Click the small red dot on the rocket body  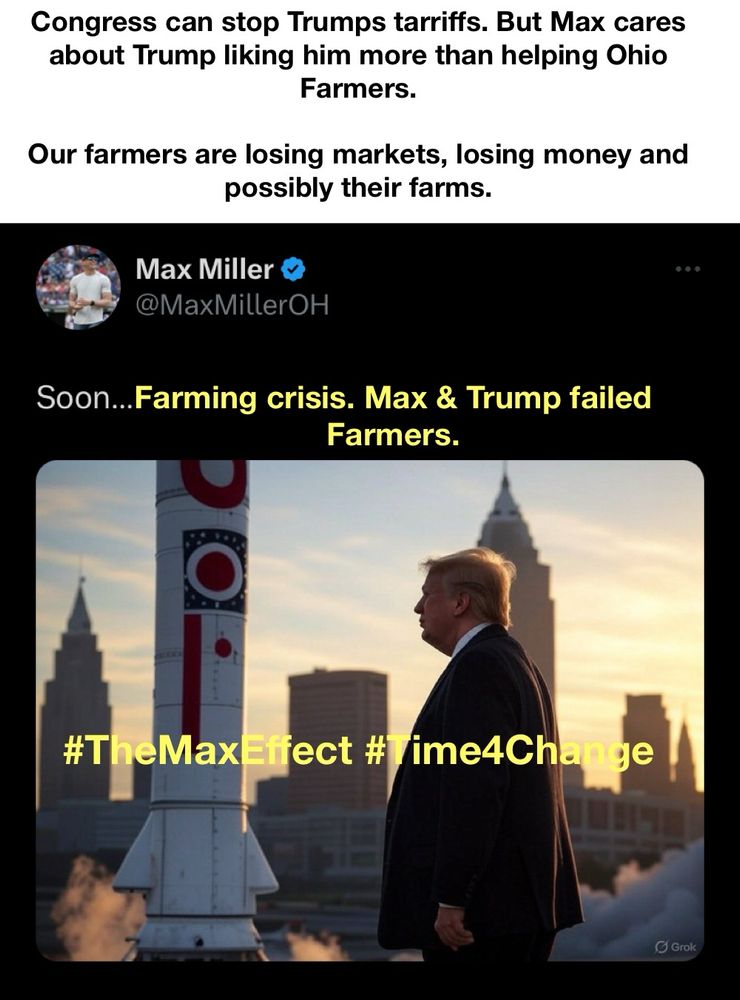223,647
